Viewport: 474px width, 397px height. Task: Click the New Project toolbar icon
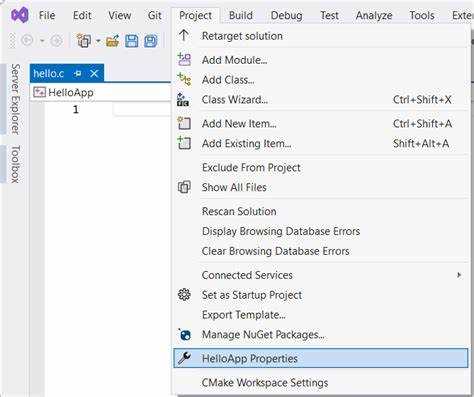pos(84,41)
